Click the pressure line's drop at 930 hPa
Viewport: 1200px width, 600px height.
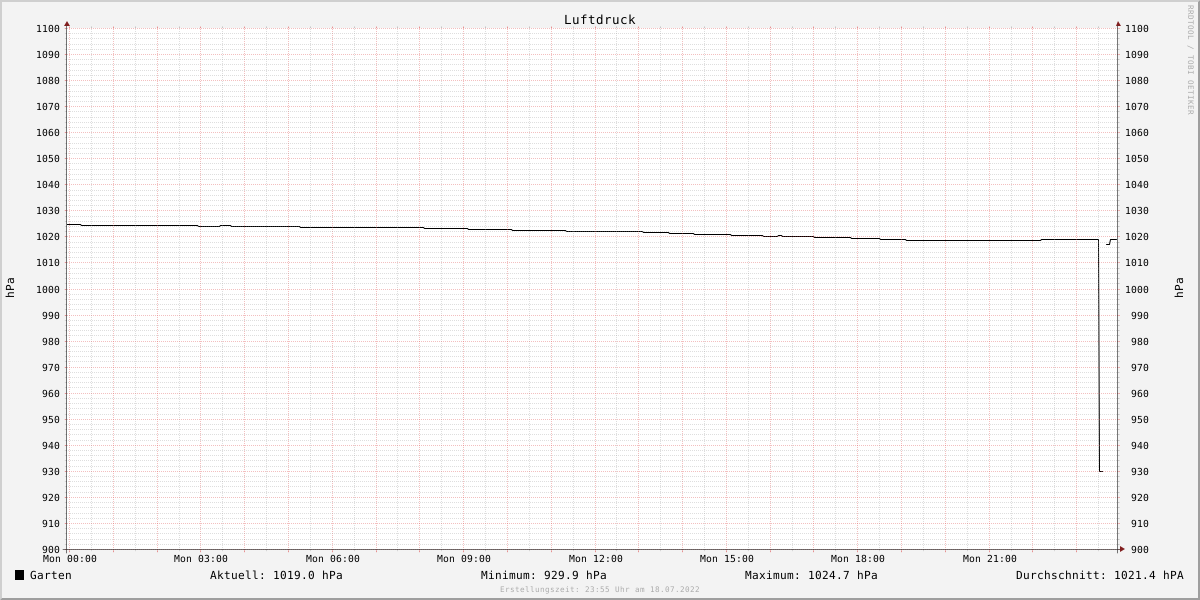point(1100,471)
